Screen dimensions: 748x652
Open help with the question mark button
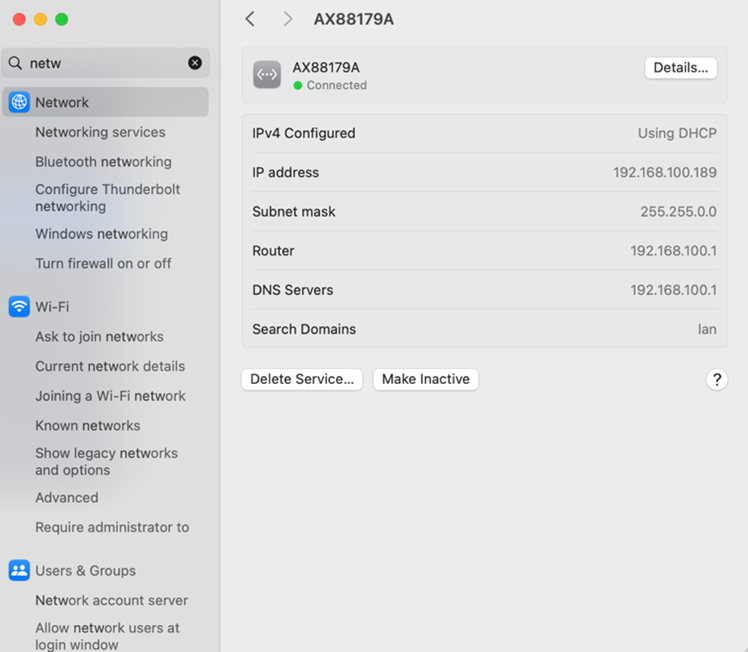point(716,379)
